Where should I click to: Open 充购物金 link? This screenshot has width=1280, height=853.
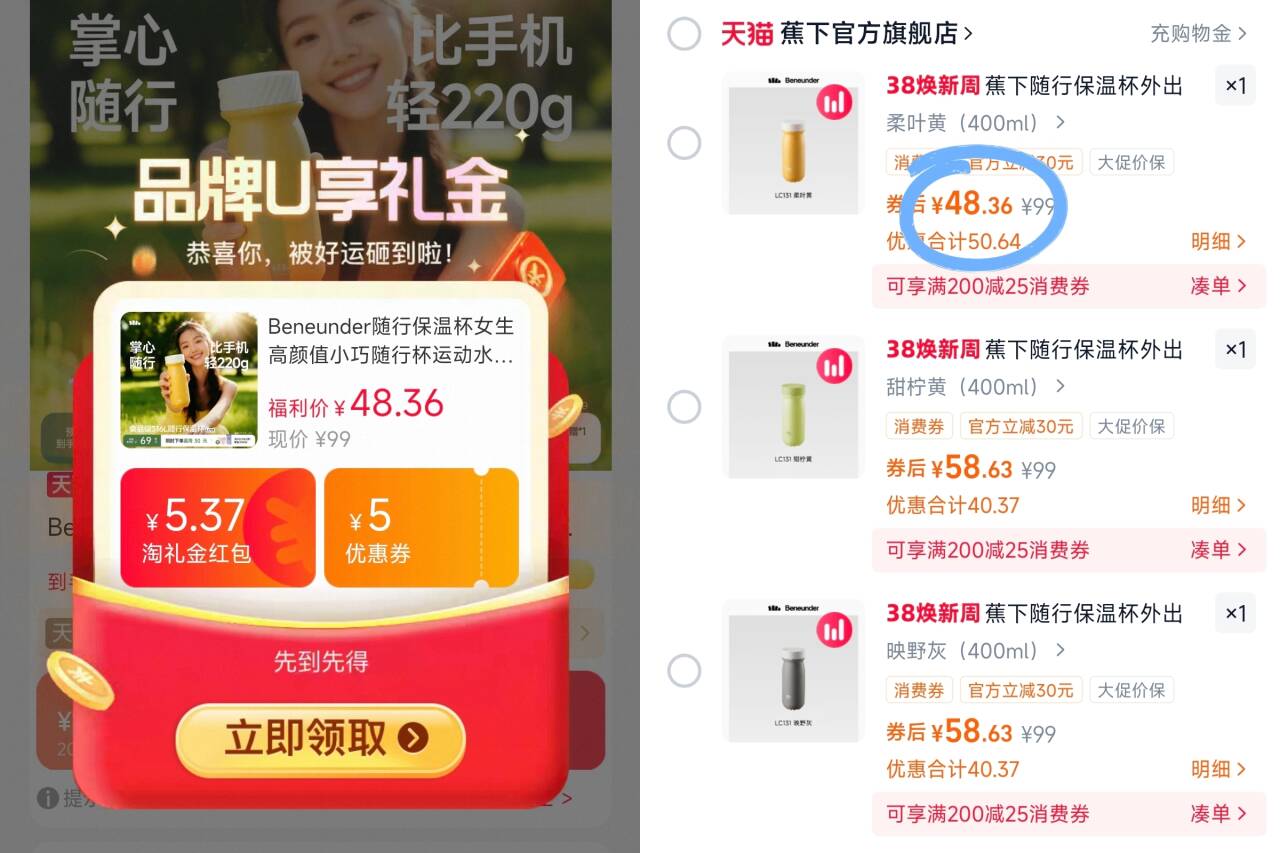click(x=1199, y=33)
